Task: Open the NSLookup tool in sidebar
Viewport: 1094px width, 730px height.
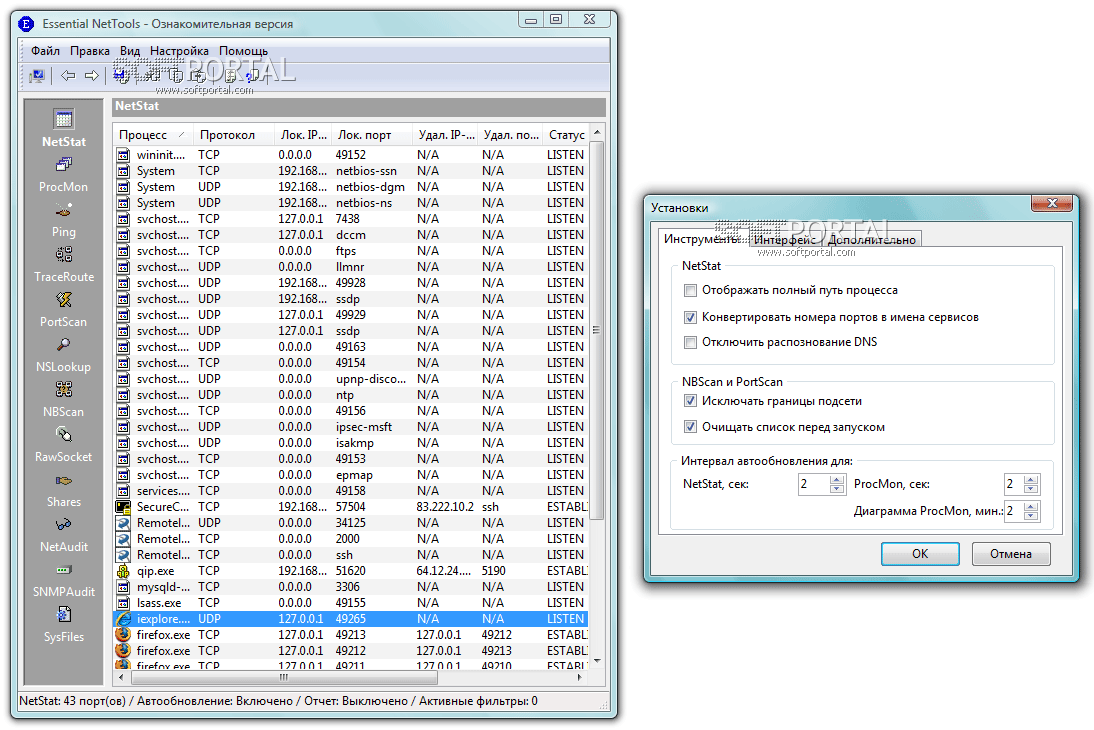Action: click(x=63, y=355)
